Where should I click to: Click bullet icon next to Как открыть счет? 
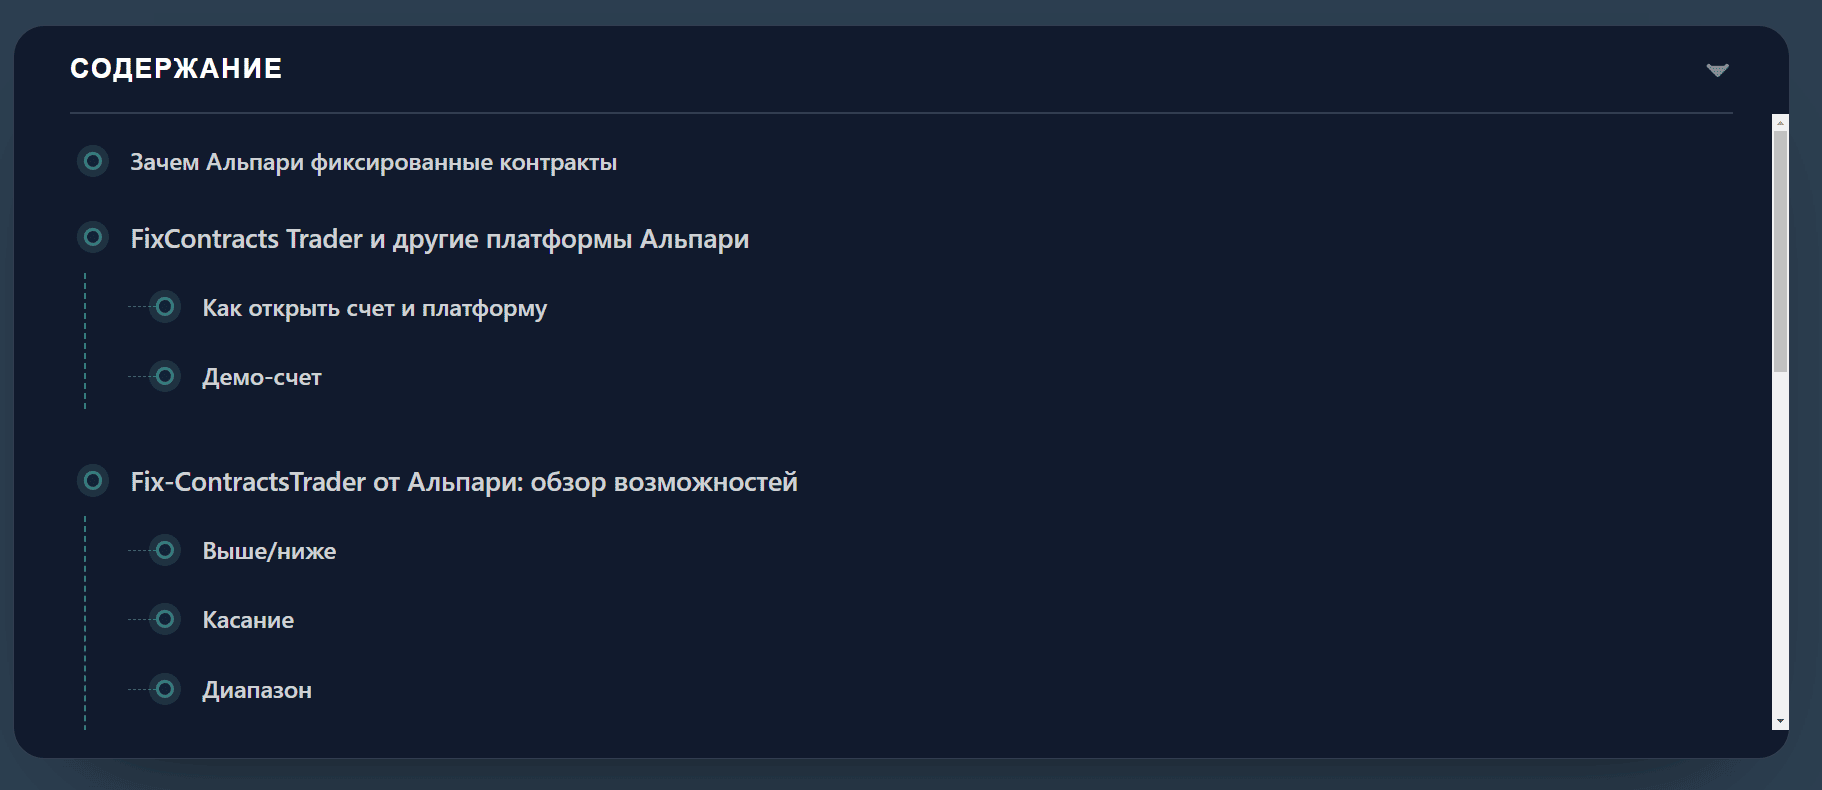click(x=165, y=307)
